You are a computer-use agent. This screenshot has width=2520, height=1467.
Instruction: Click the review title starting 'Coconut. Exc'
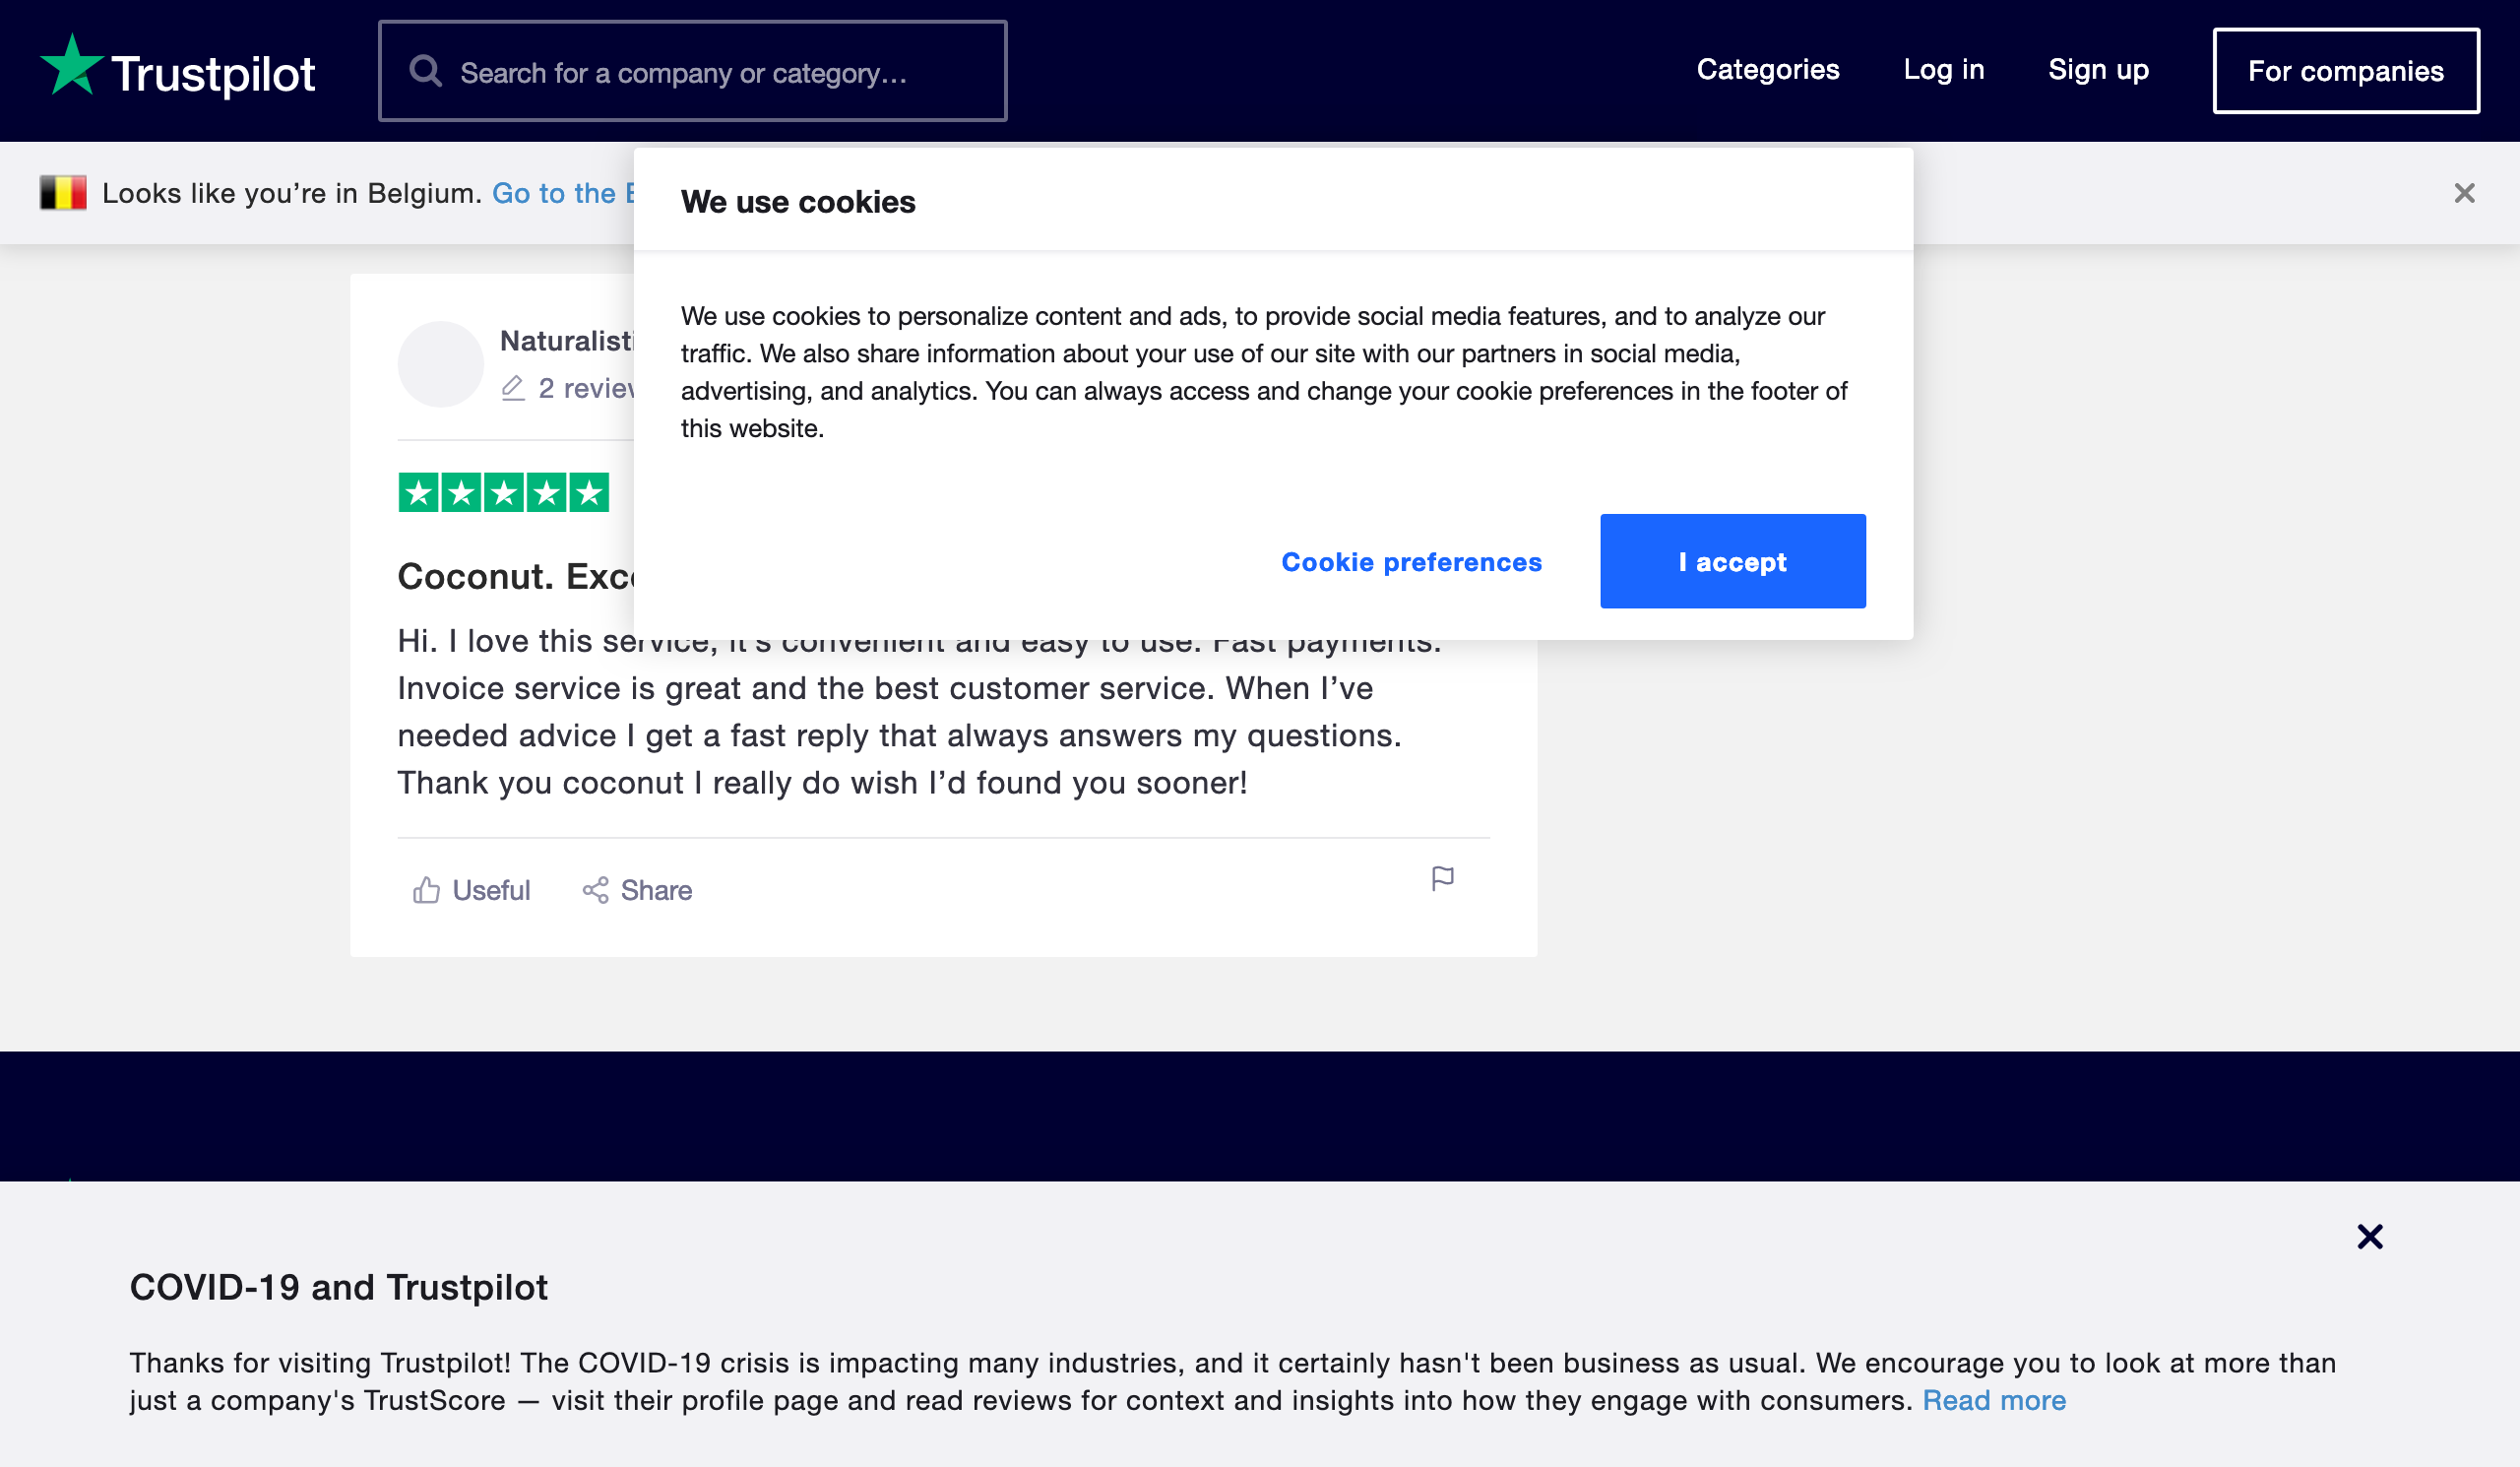point(515,576)
